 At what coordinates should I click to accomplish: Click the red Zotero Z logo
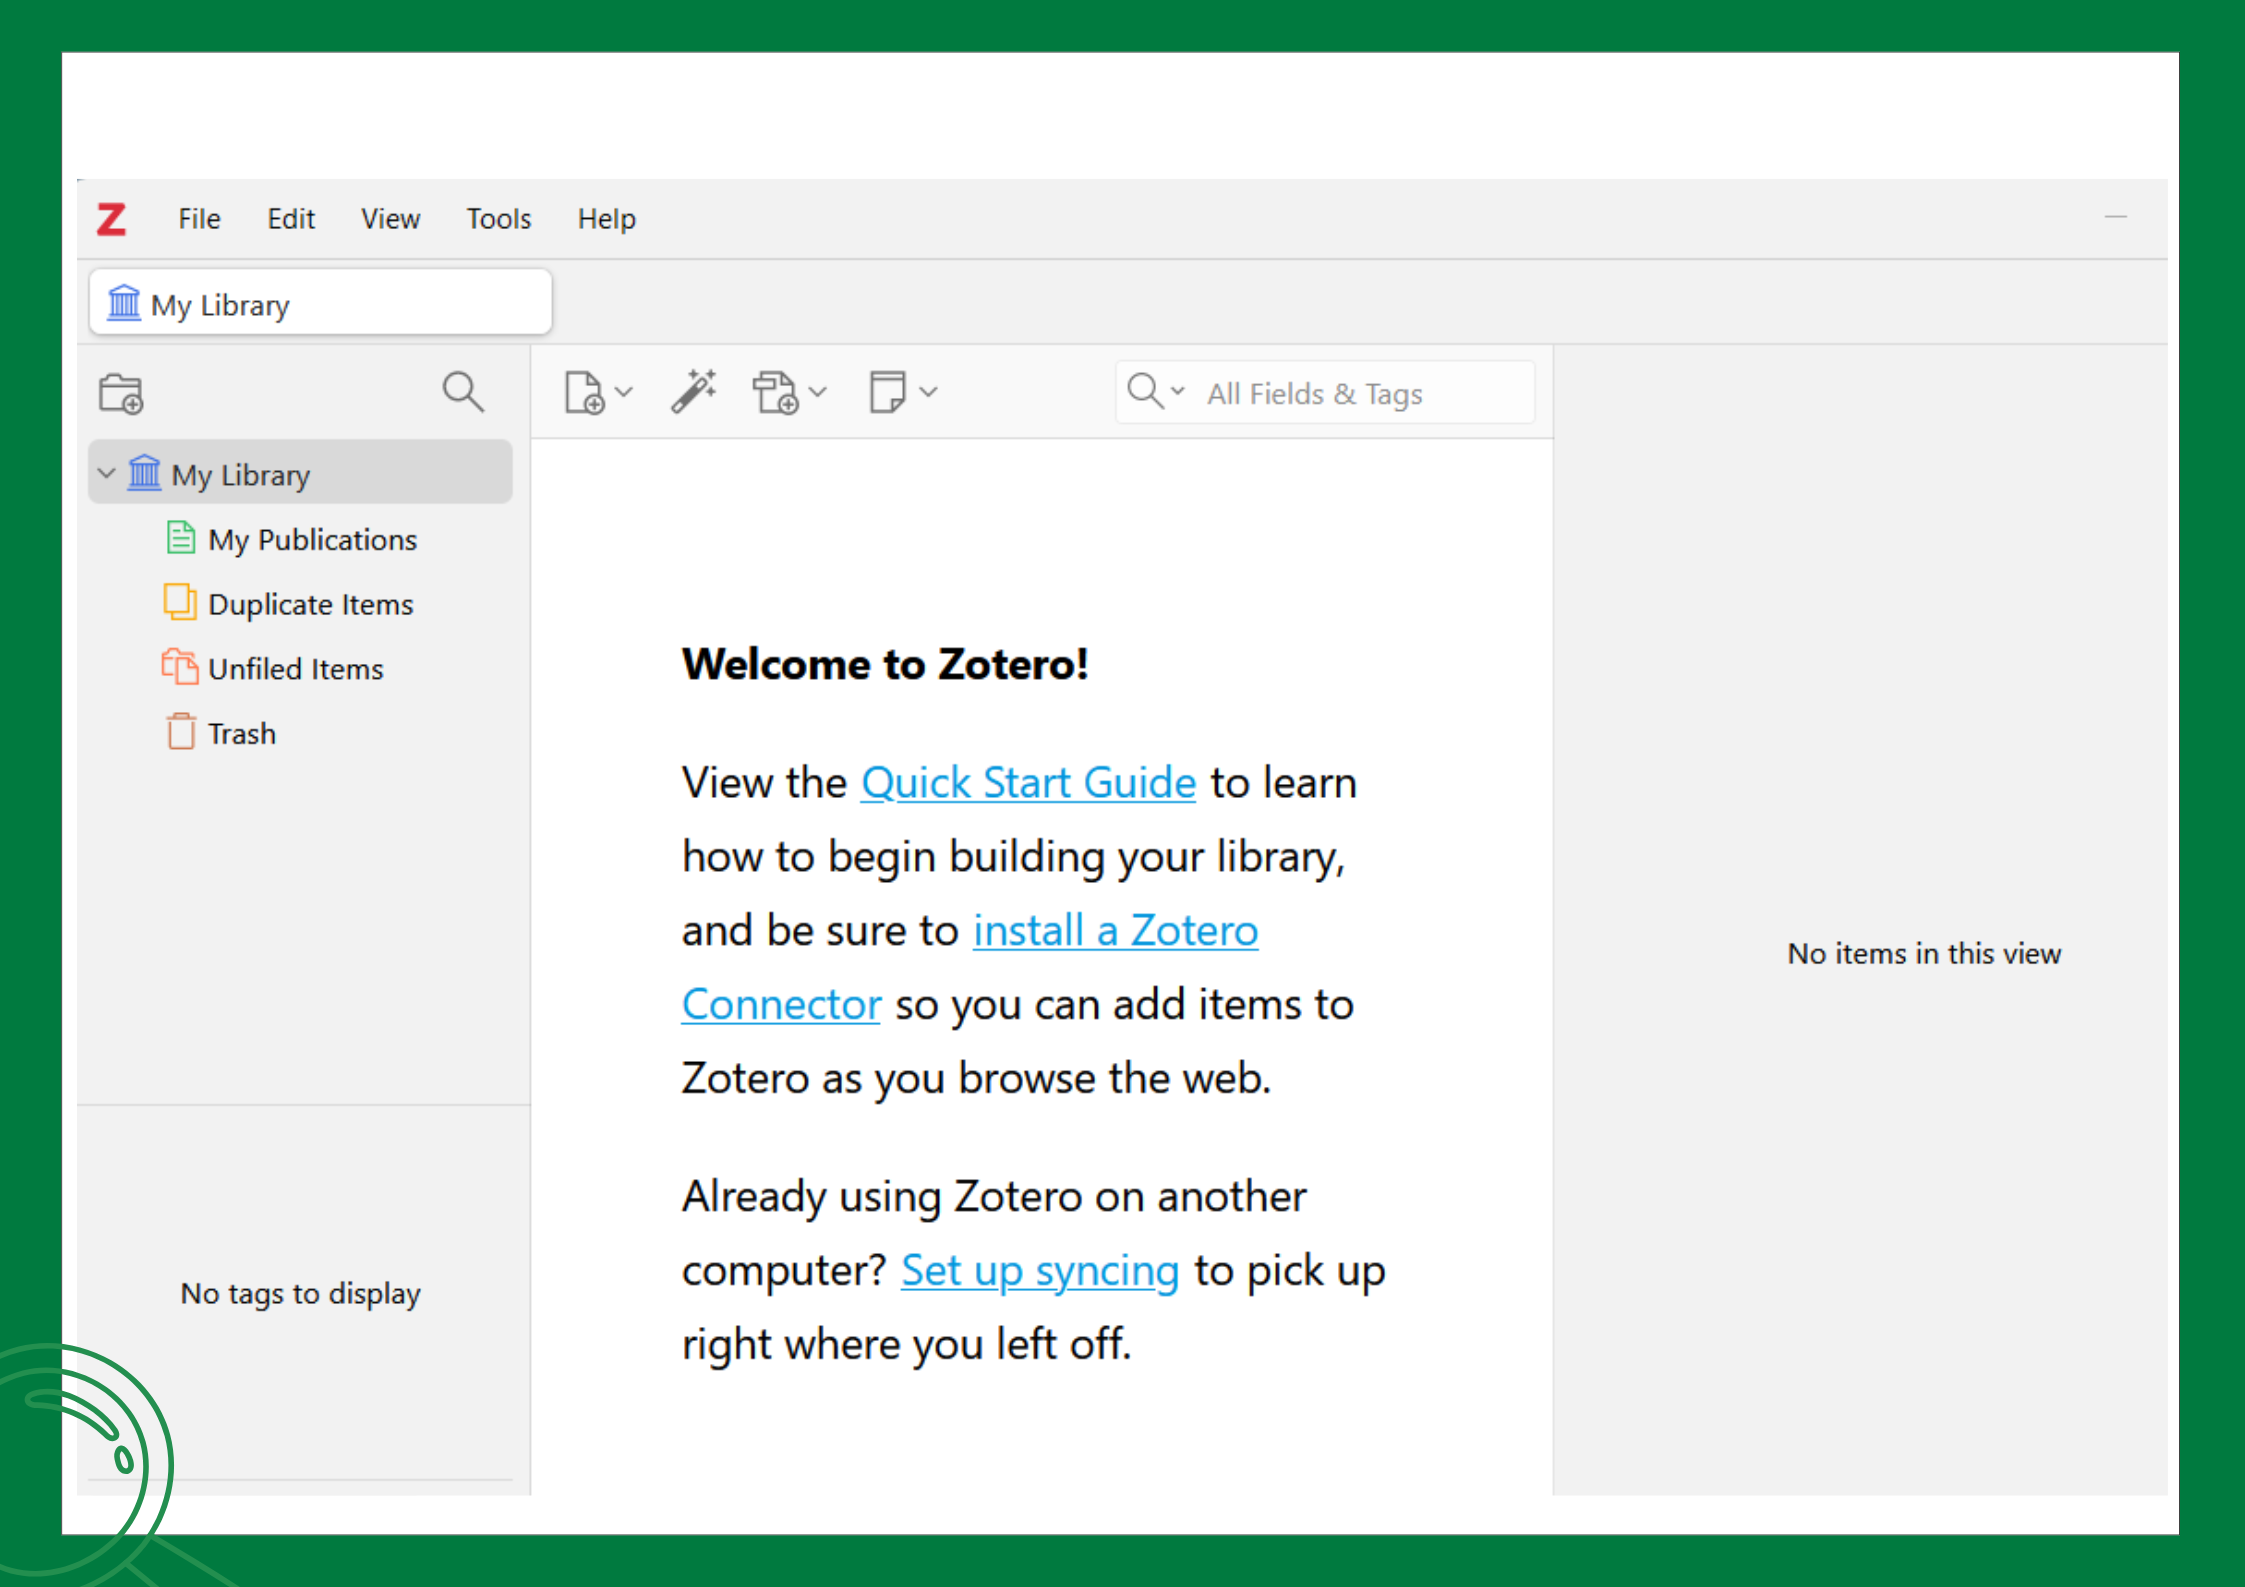(x=112, y=219)
